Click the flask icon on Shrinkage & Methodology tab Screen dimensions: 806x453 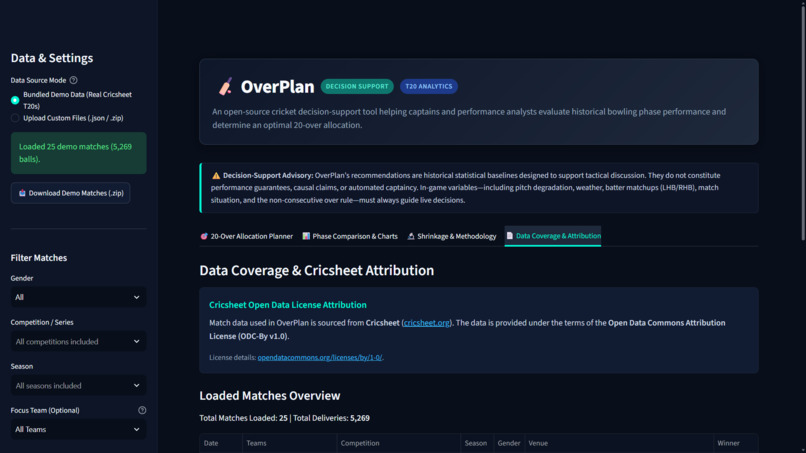click(x=411, y=236)
